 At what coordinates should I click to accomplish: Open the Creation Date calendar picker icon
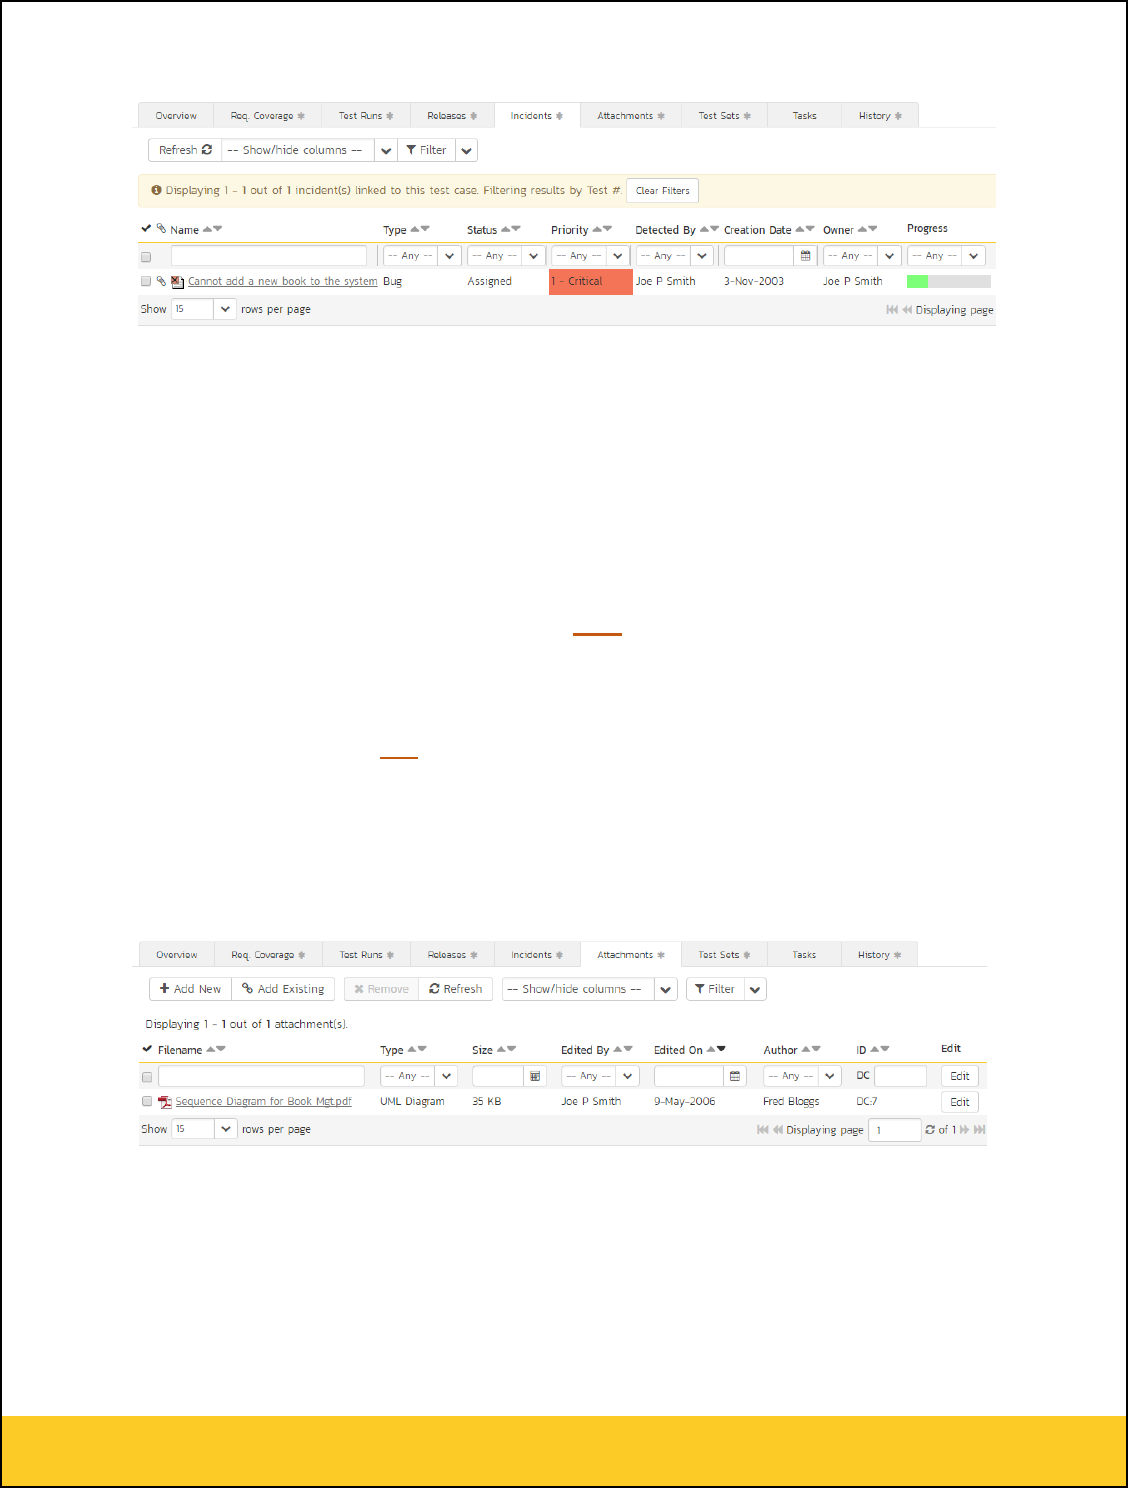click(x=806, y=256)
